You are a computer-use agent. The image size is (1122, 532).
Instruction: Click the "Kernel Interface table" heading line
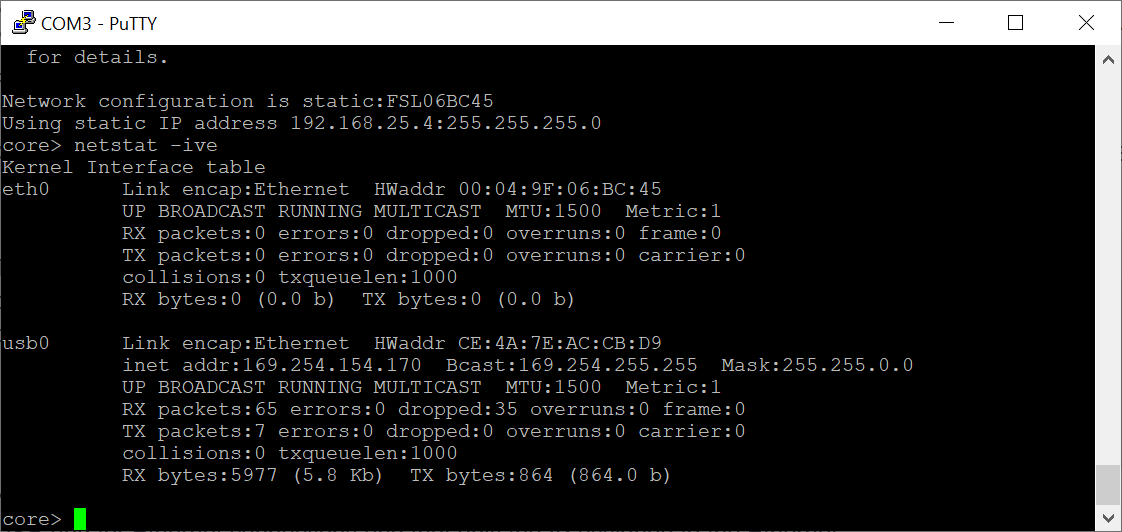133,167
